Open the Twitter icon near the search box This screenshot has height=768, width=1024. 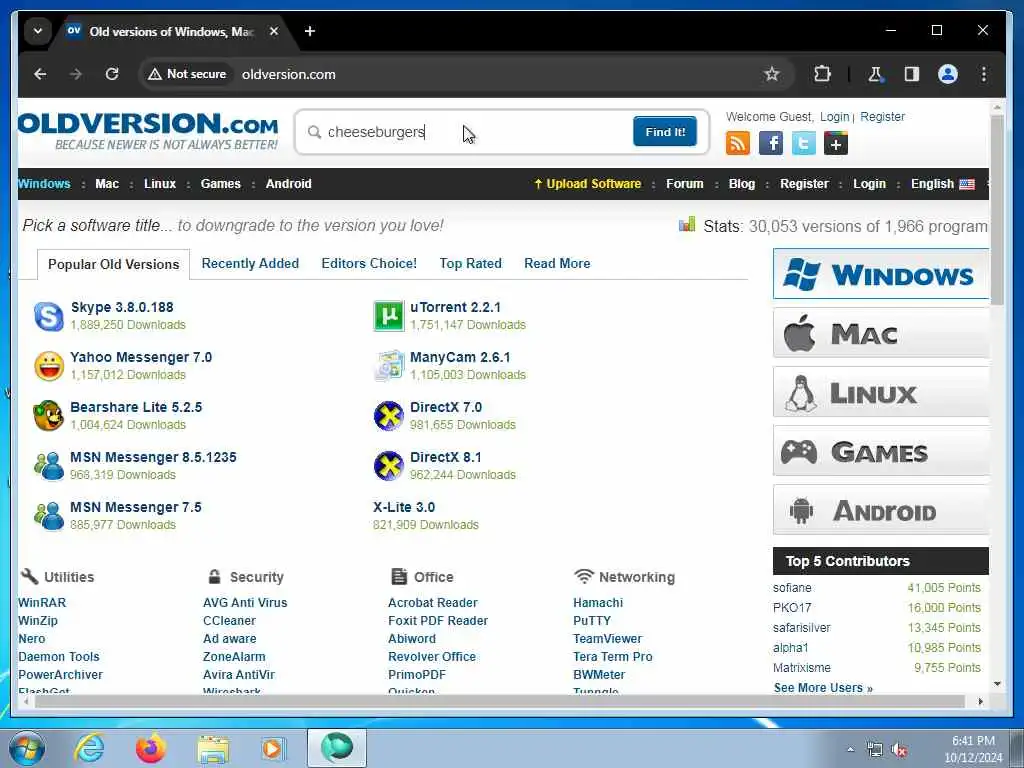803,143
